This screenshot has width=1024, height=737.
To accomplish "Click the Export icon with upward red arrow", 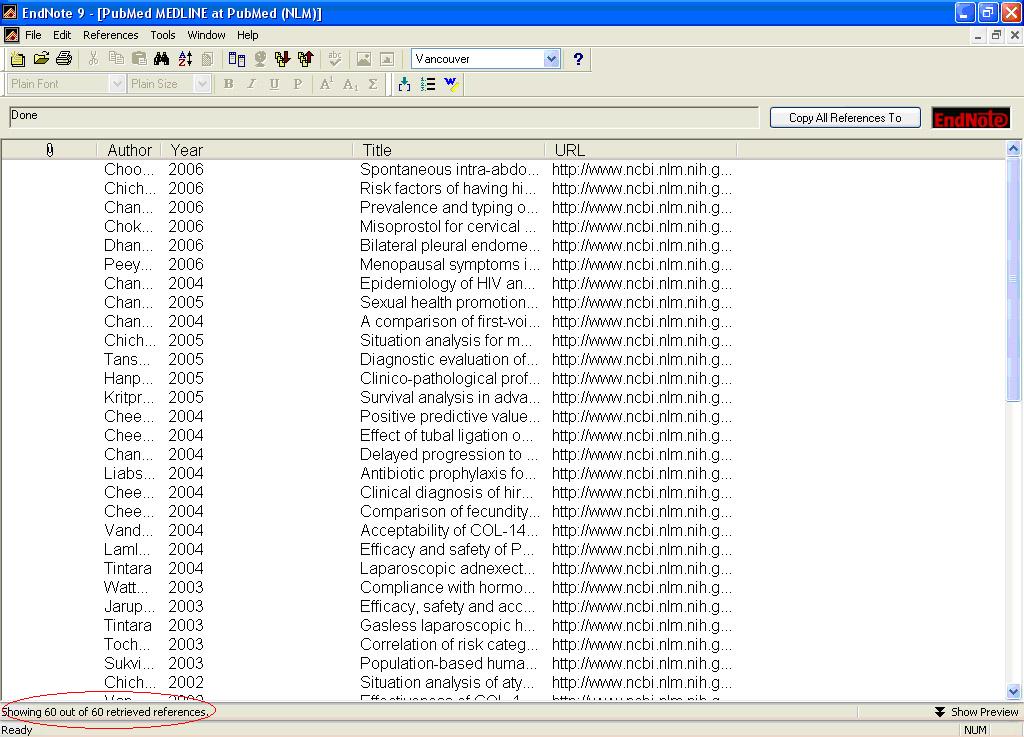I will click(306, 59).
